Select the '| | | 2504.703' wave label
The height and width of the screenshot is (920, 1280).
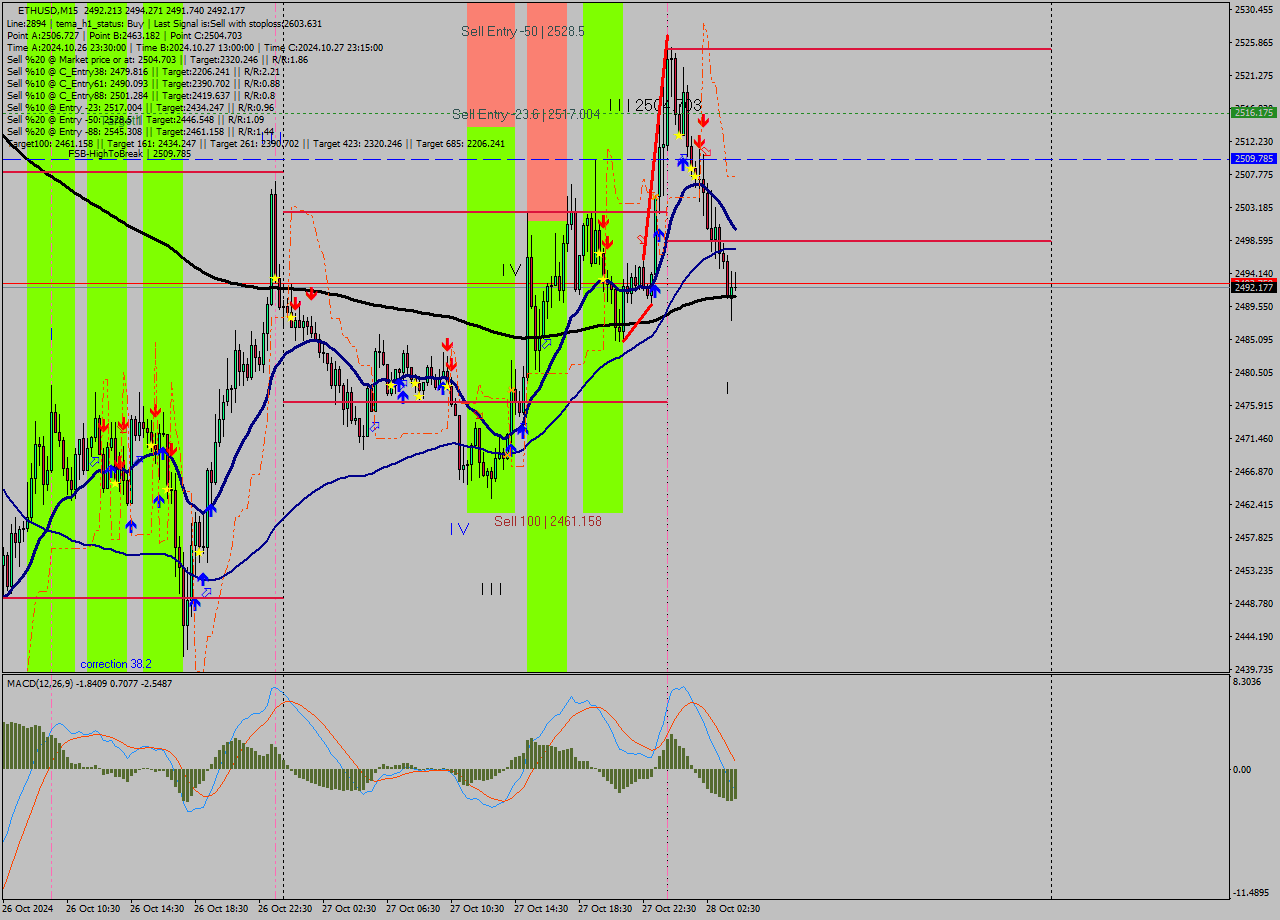click(x=655, y=105)
